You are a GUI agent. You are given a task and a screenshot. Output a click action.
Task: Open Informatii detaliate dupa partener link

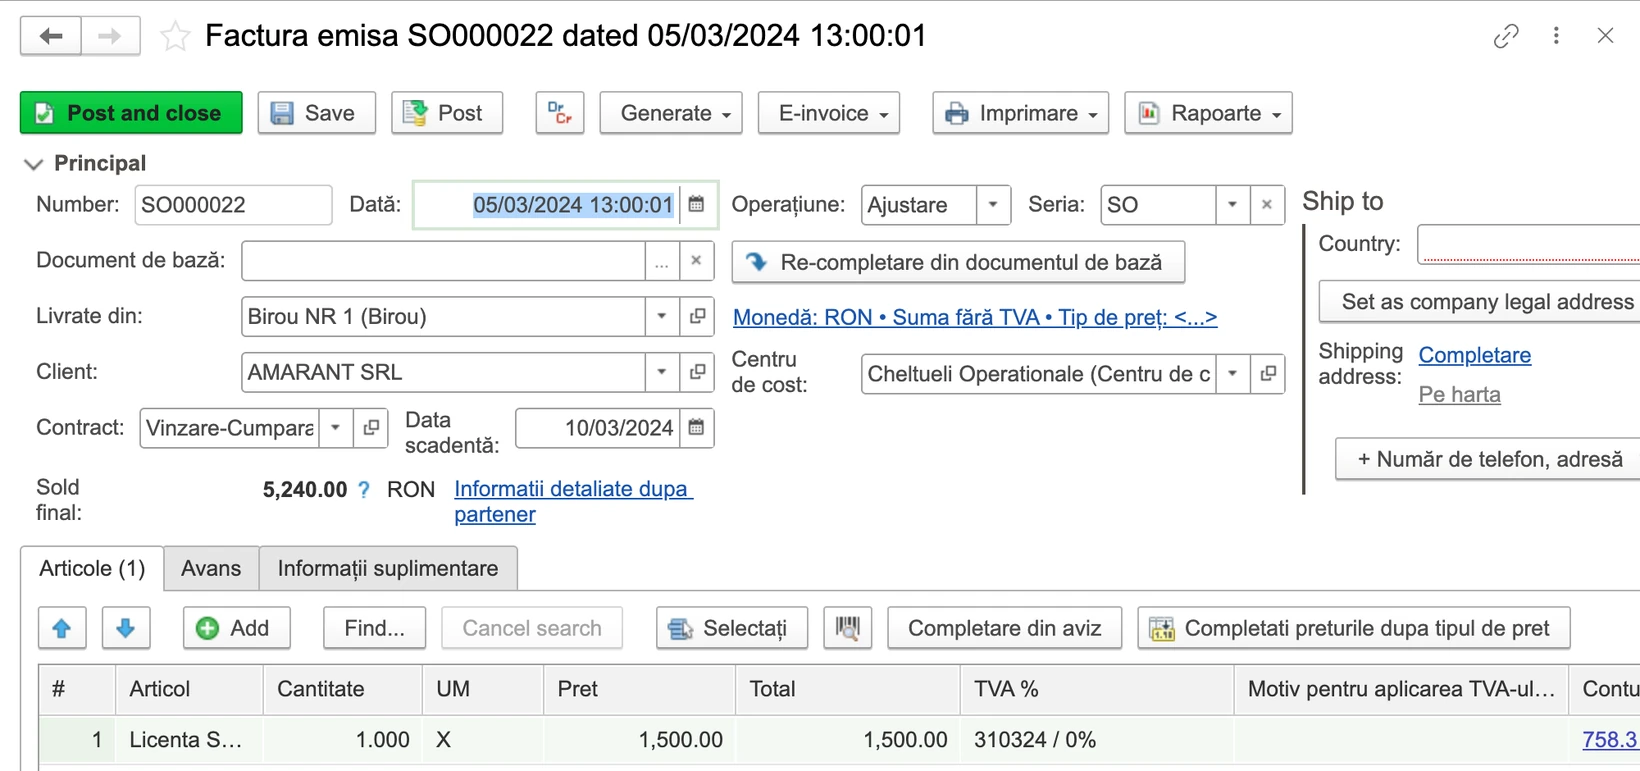pyautogui.click(x=573, y=502)
